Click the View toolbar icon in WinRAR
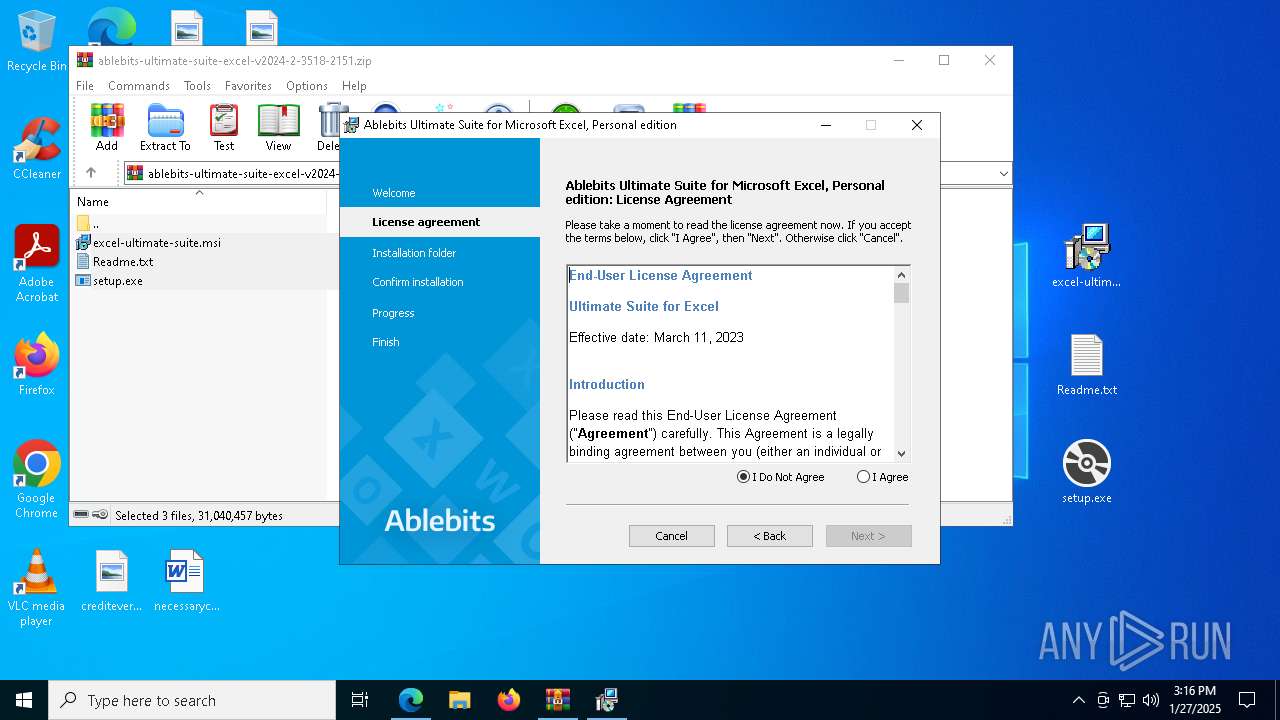Viewport: 1280px width, 720px height. click(x=278, y=127)
